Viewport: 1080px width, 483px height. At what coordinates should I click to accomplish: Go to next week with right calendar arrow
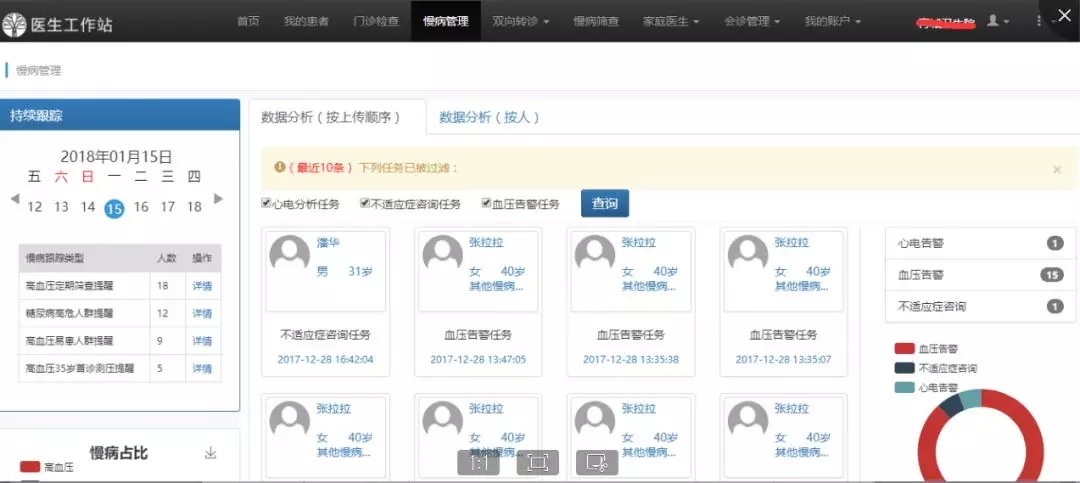click(x=219, y=199)
